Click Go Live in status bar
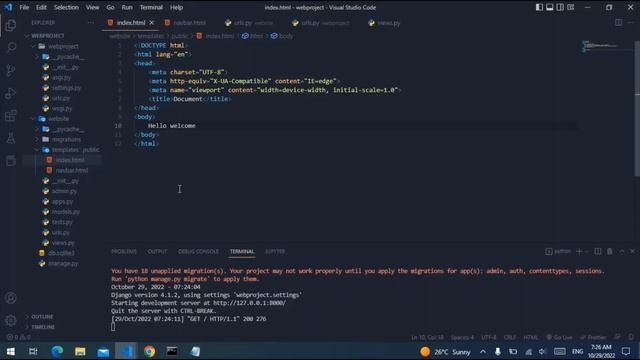 (560, 337)
